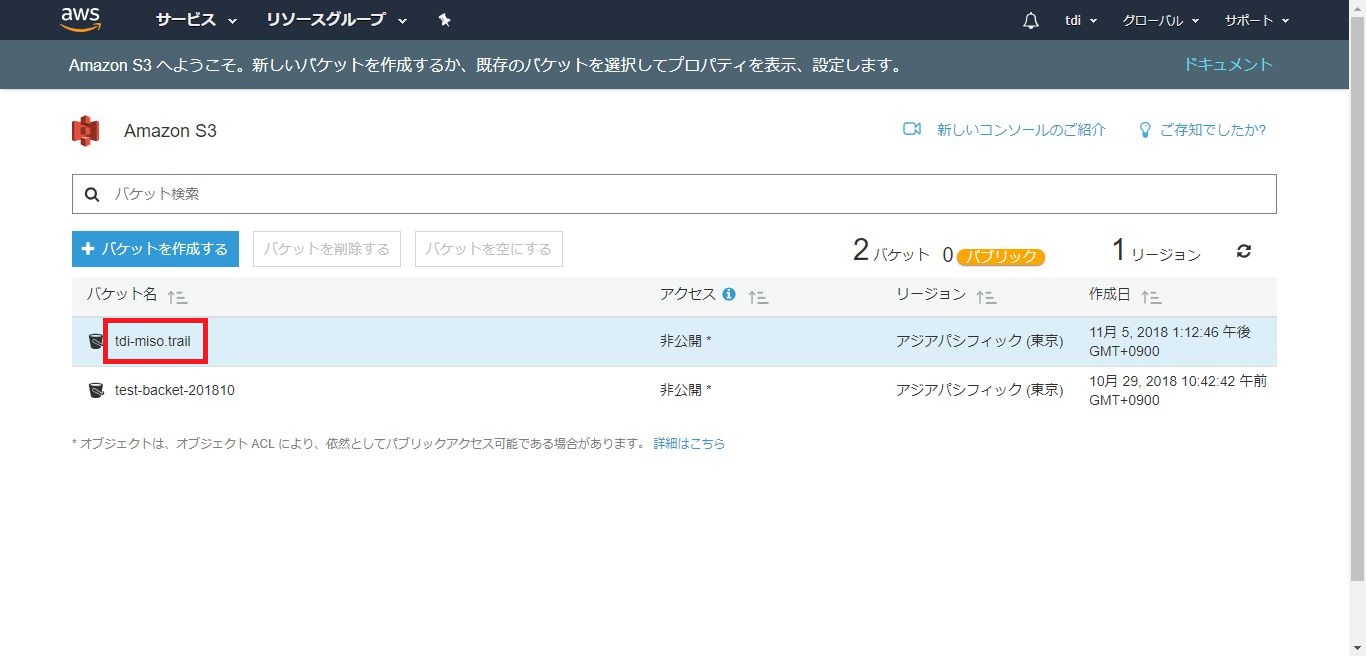Click the 詳細はこちら link
The width and height of the screenshot is (1366, 656).
click(x=689, y=443)
